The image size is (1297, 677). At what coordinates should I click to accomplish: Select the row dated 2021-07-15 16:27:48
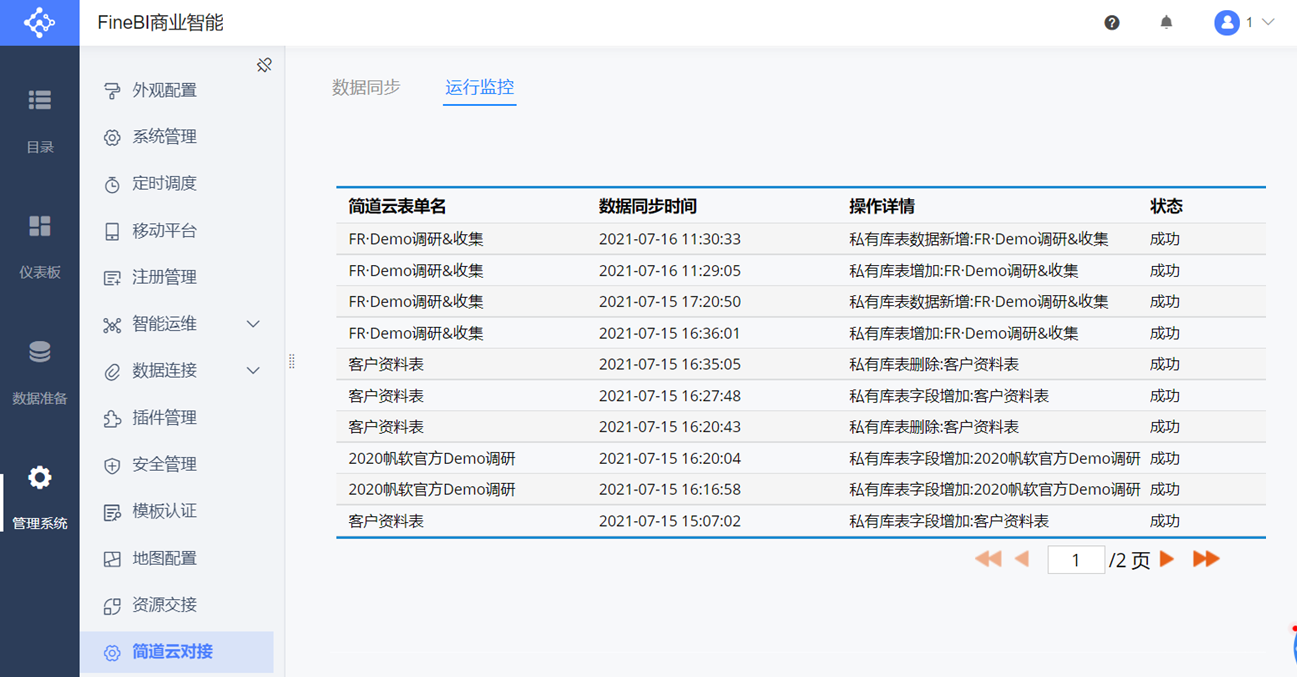click(x=801, y=396)
